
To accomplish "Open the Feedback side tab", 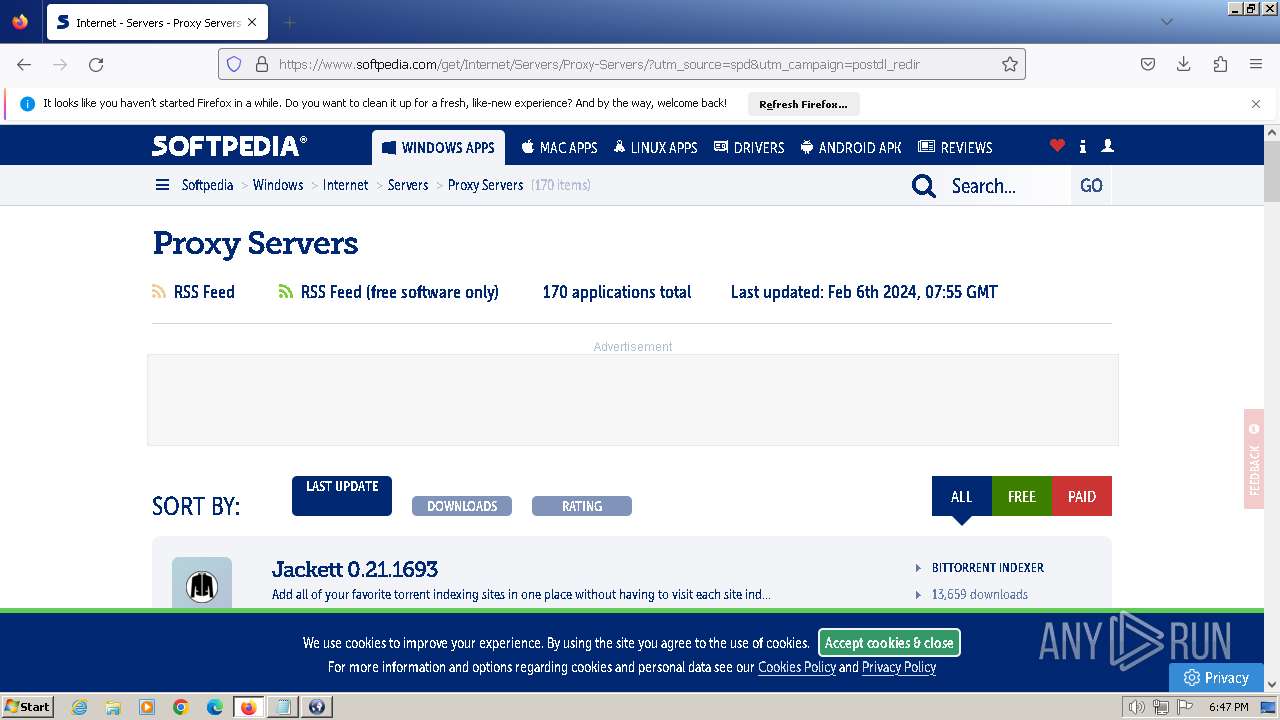I will click(x=1254, y=459).
